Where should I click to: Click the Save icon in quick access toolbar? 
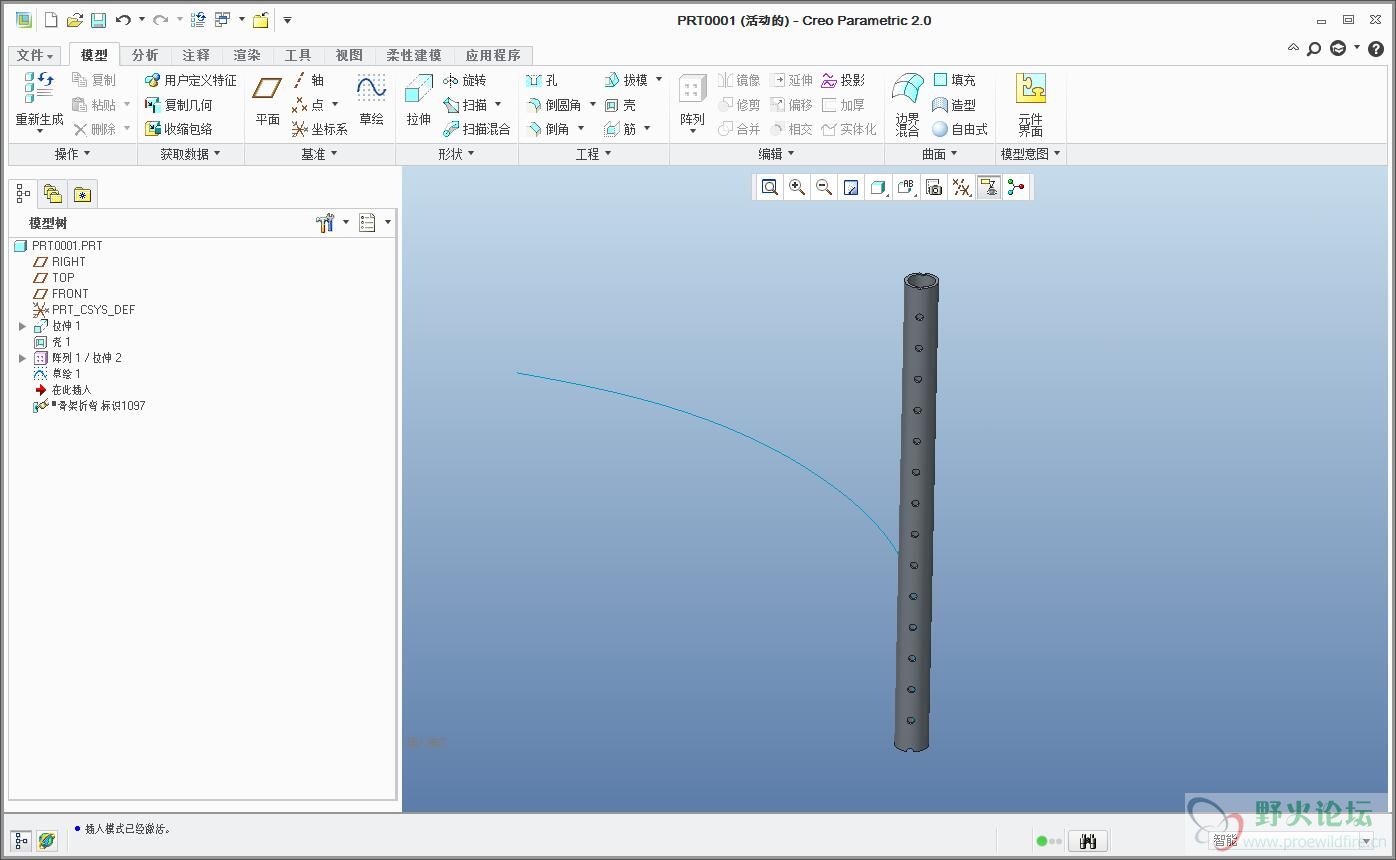pyautogui.click(x=98, y=20)
